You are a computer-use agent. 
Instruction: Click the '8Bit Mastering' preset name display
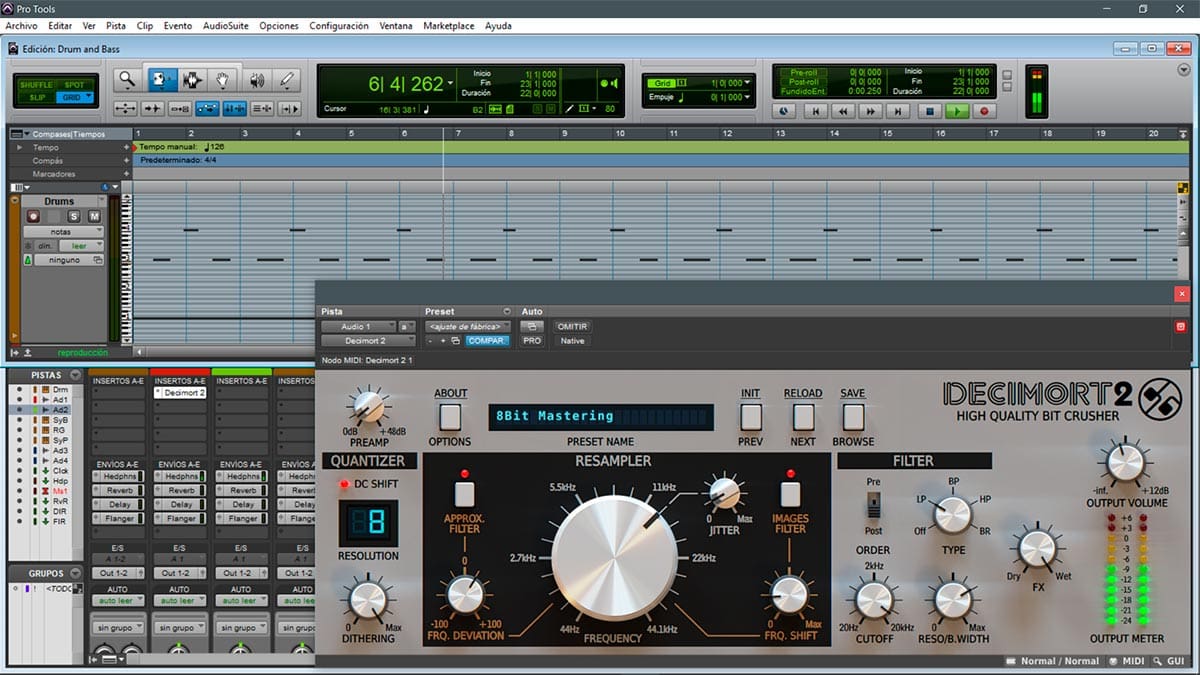601,416
